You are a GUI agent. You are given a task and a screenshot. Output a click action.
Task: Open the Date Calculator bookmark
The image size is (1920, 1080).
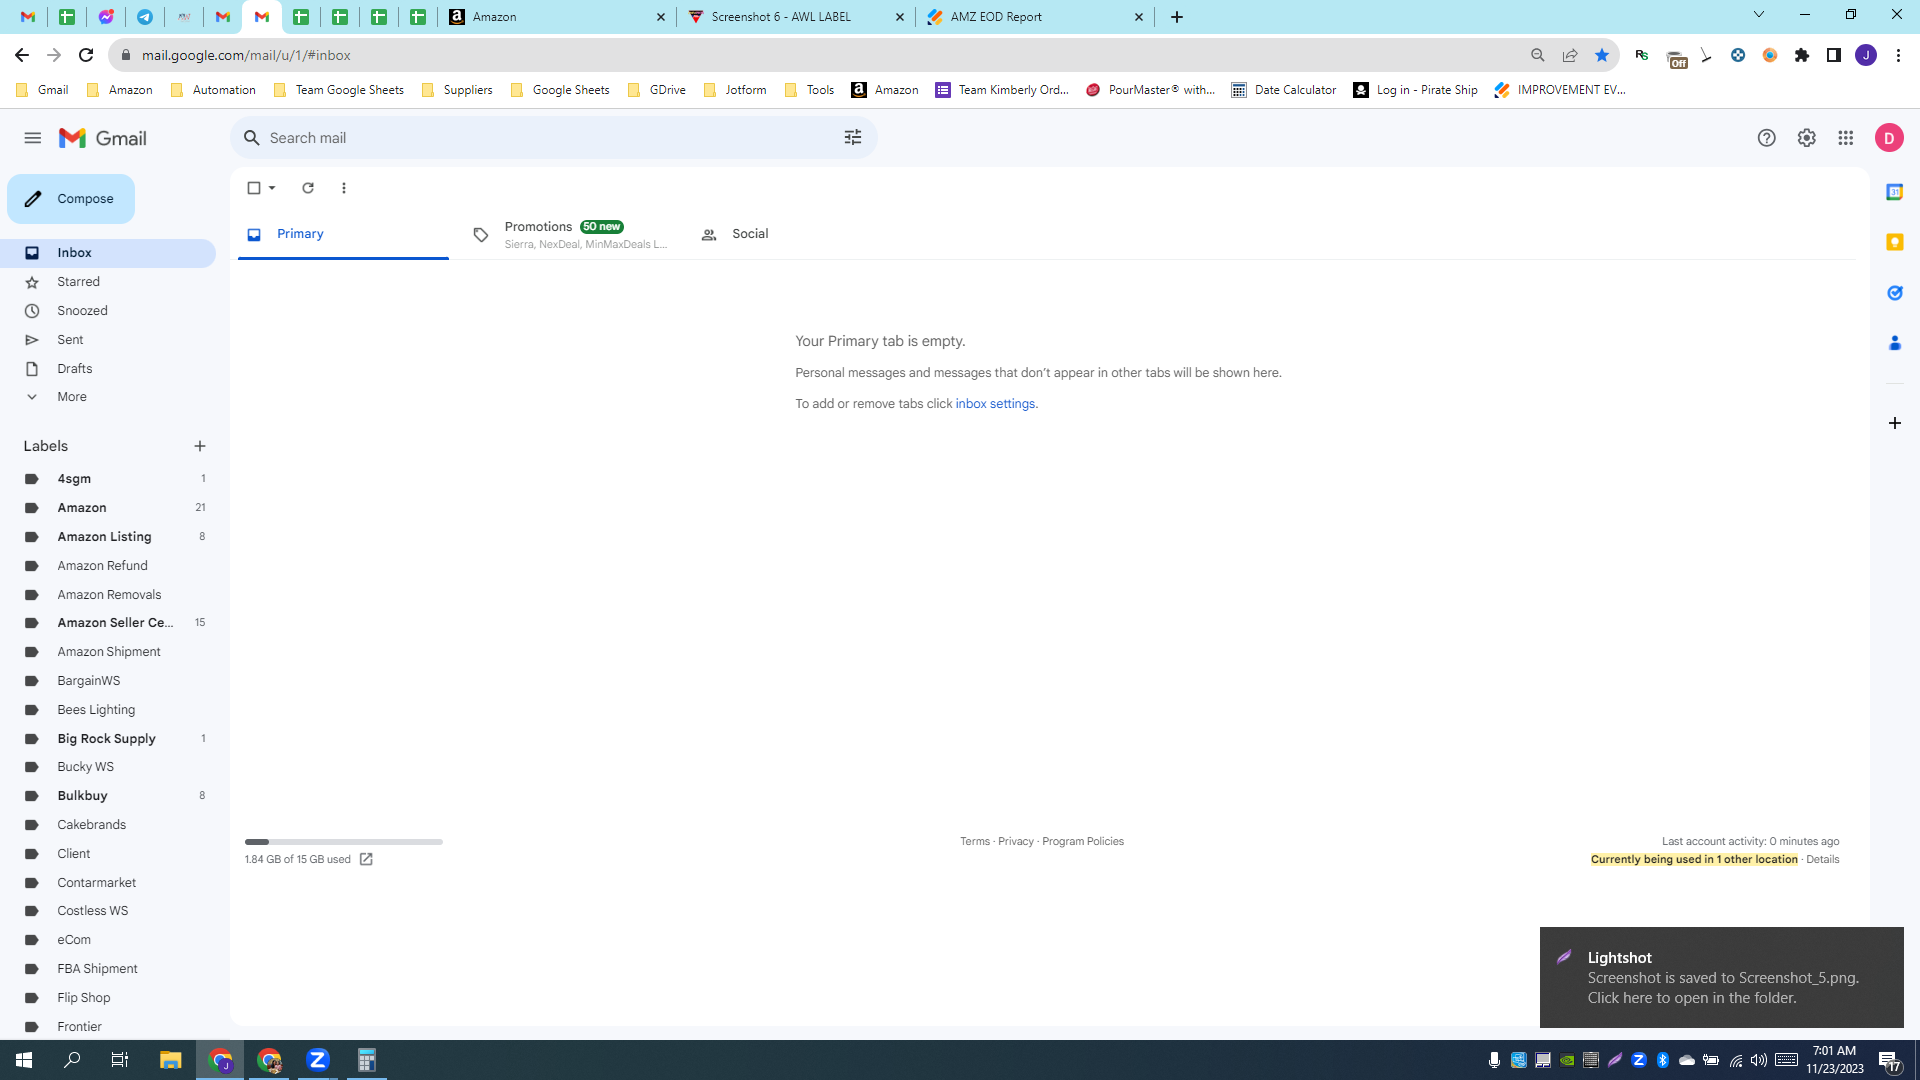[x=1284, y=90]
